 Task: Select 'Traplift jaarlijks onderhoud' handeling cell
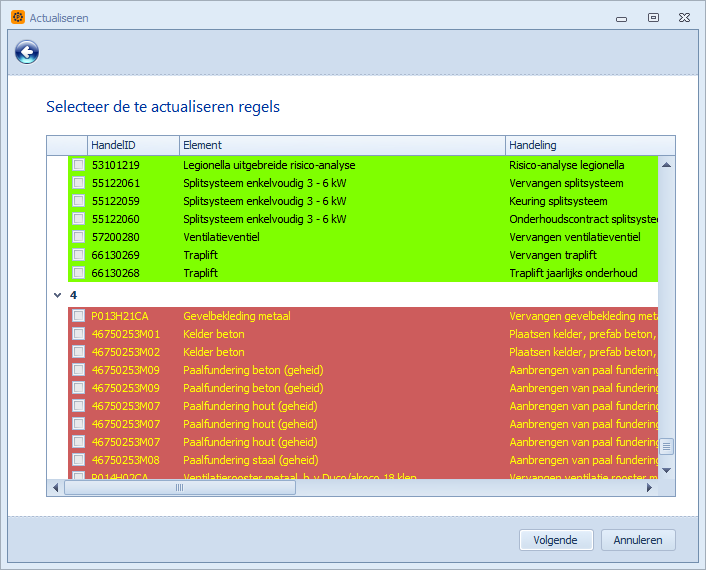[582, 273]
